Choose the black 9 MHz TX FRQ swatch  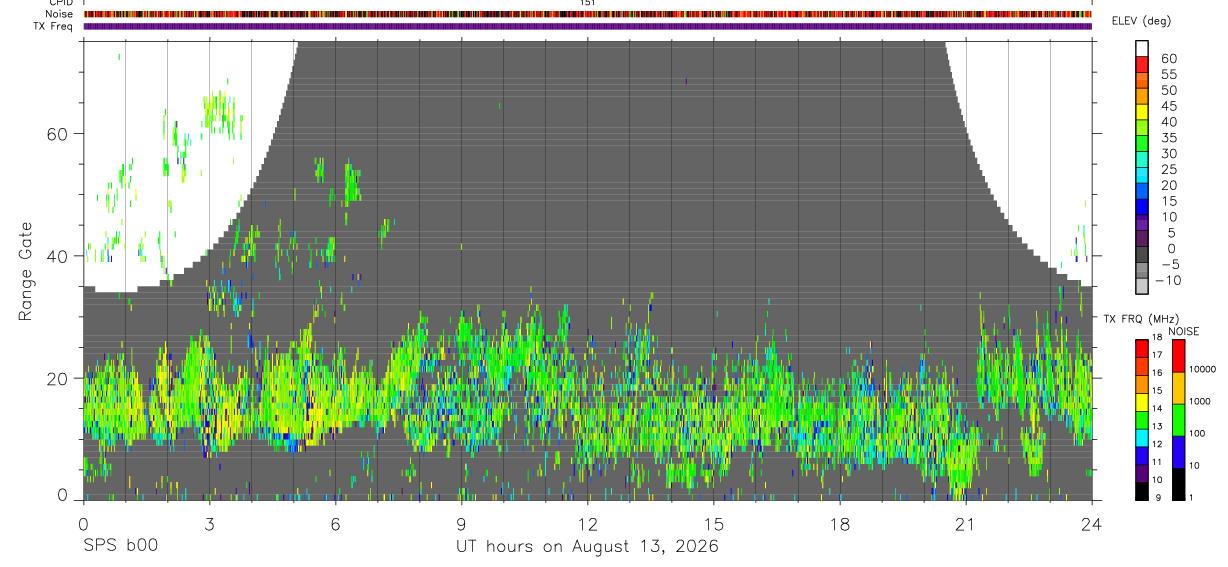pyautogui.click(x=1142, y=491)
